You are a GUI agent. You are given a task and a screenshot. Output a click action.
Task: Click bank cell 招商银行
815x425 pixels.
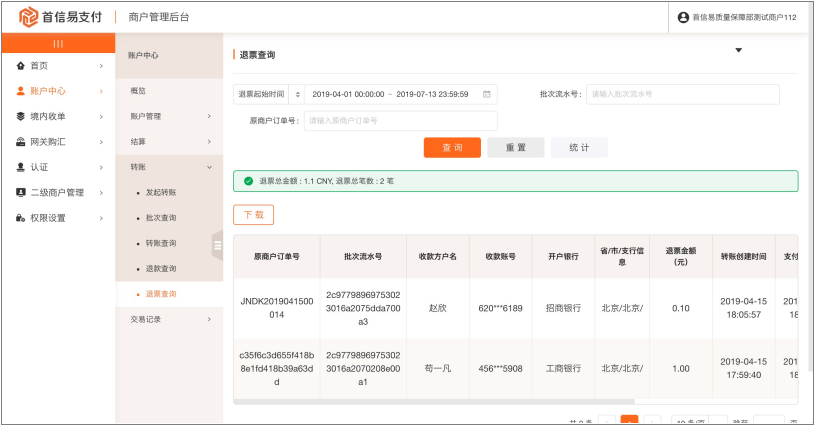coord(563,308)
